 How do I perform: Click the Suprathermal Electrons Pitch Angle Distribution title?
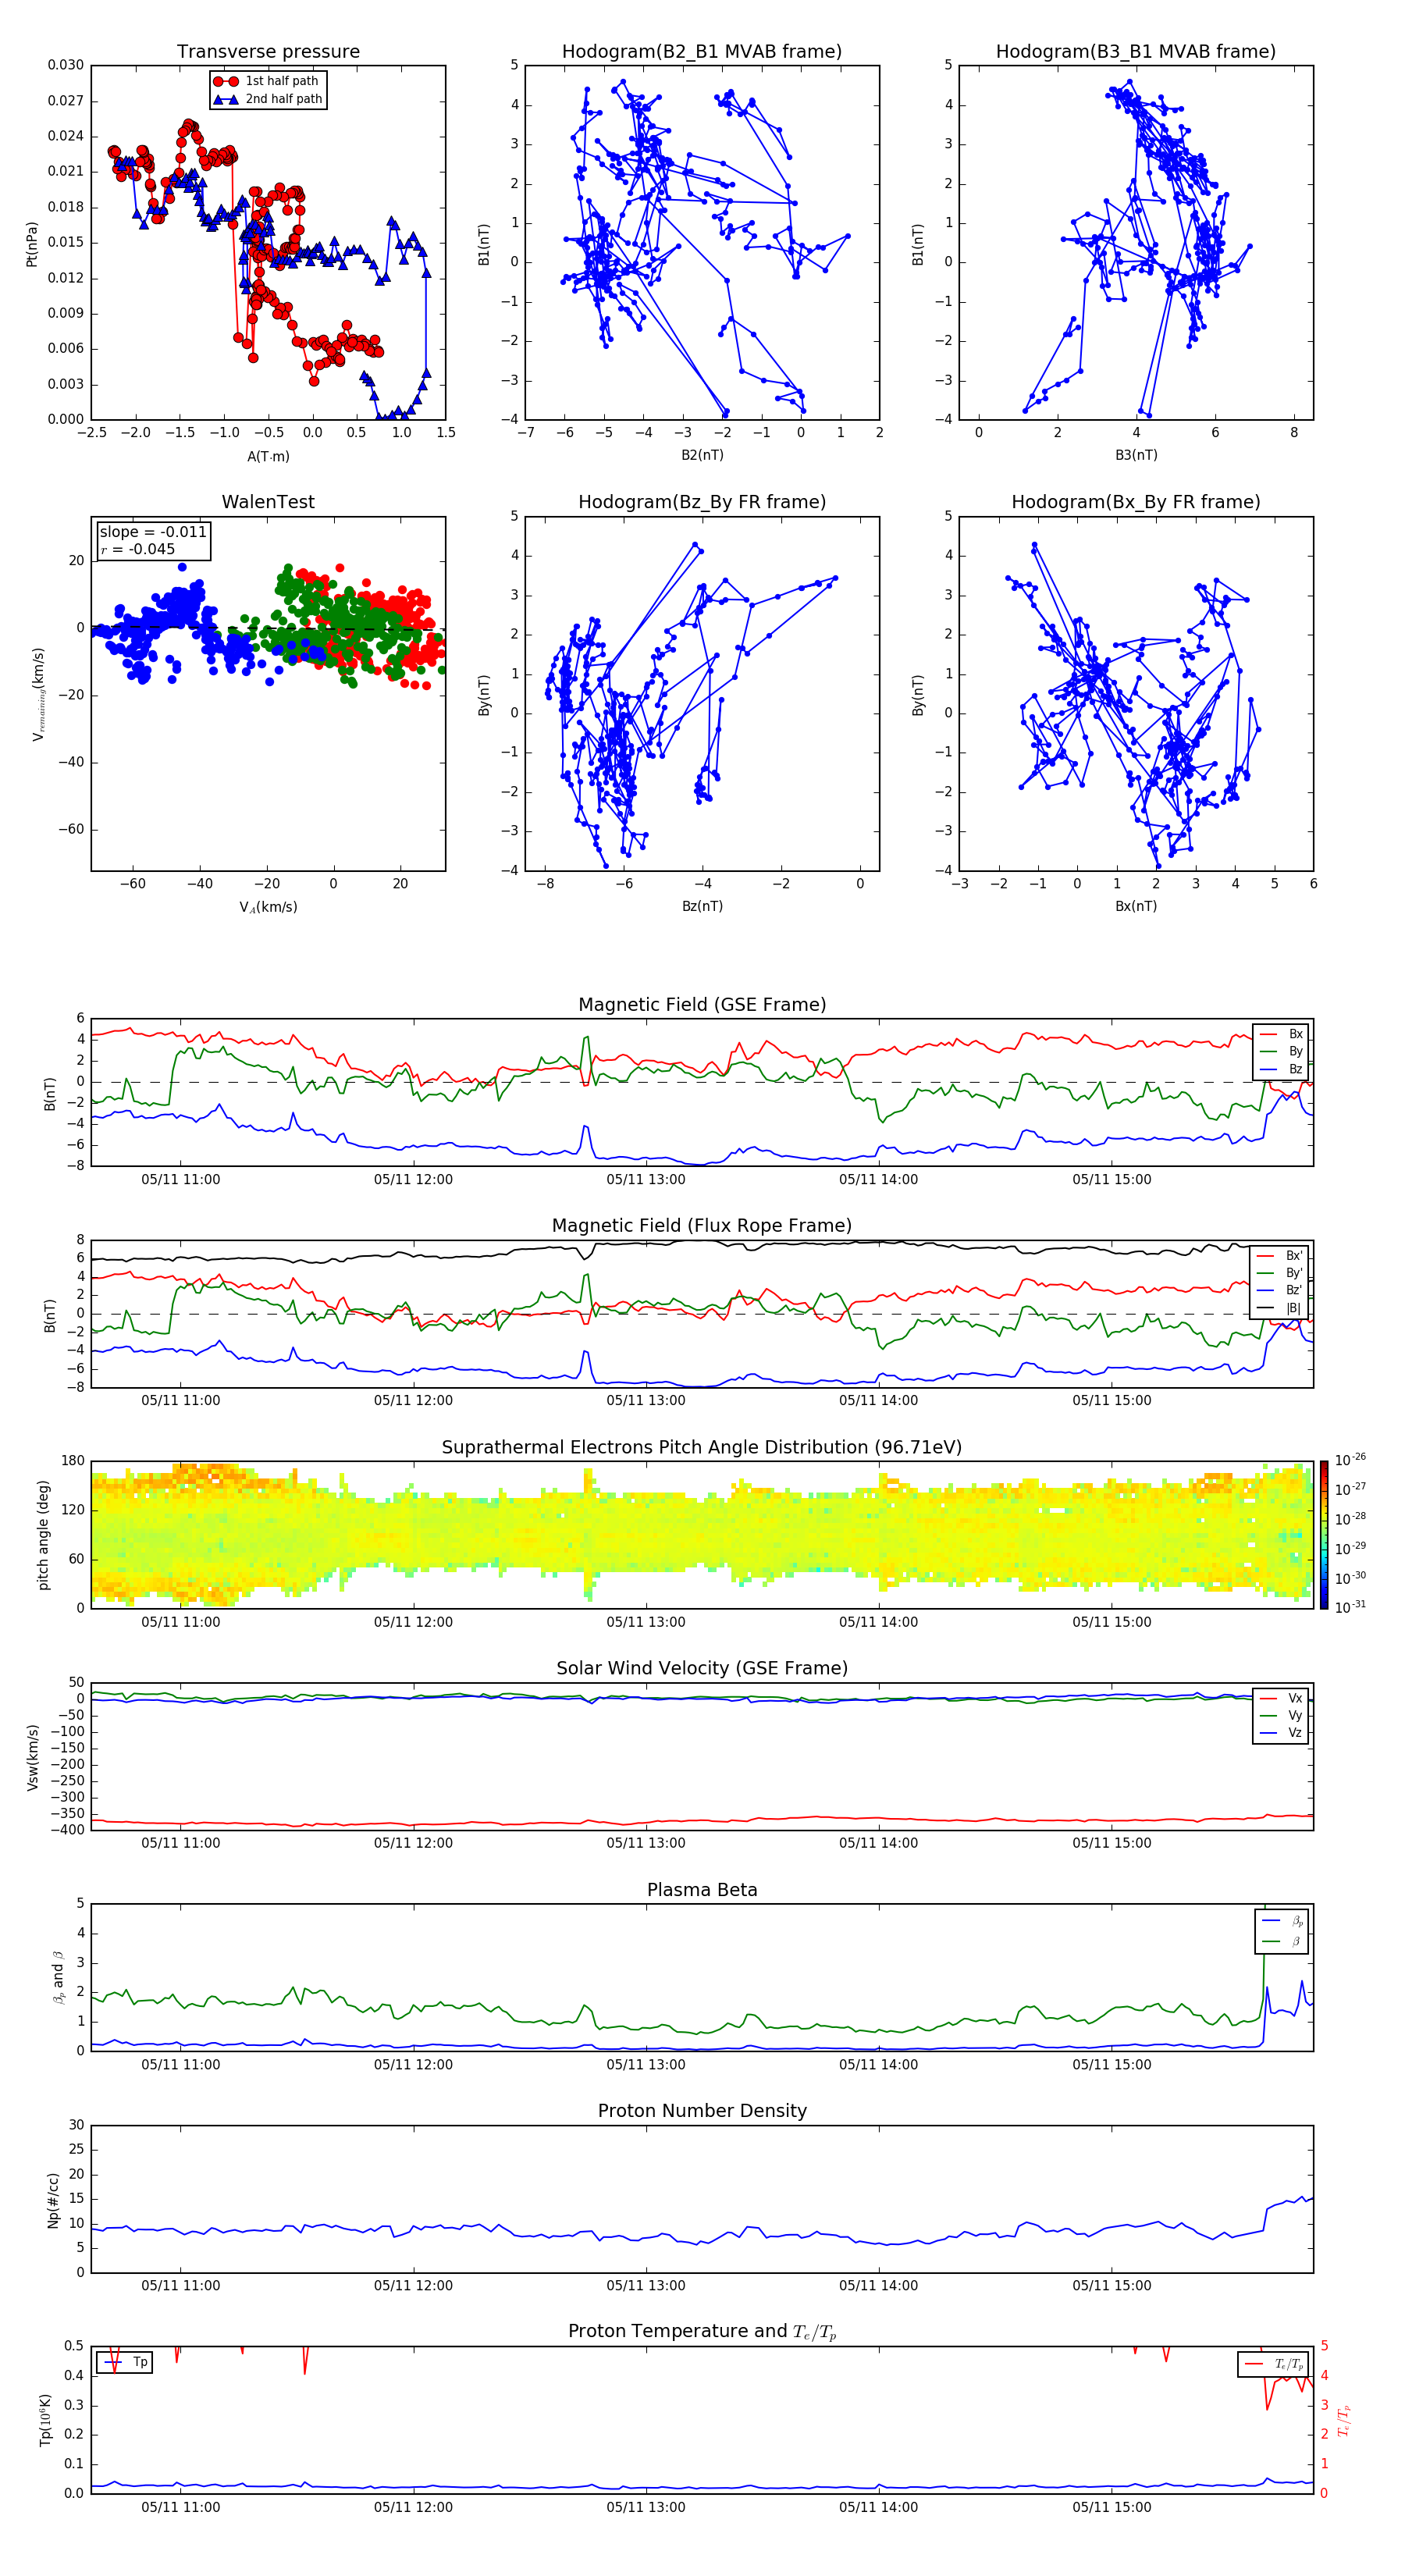(702, 1448)
